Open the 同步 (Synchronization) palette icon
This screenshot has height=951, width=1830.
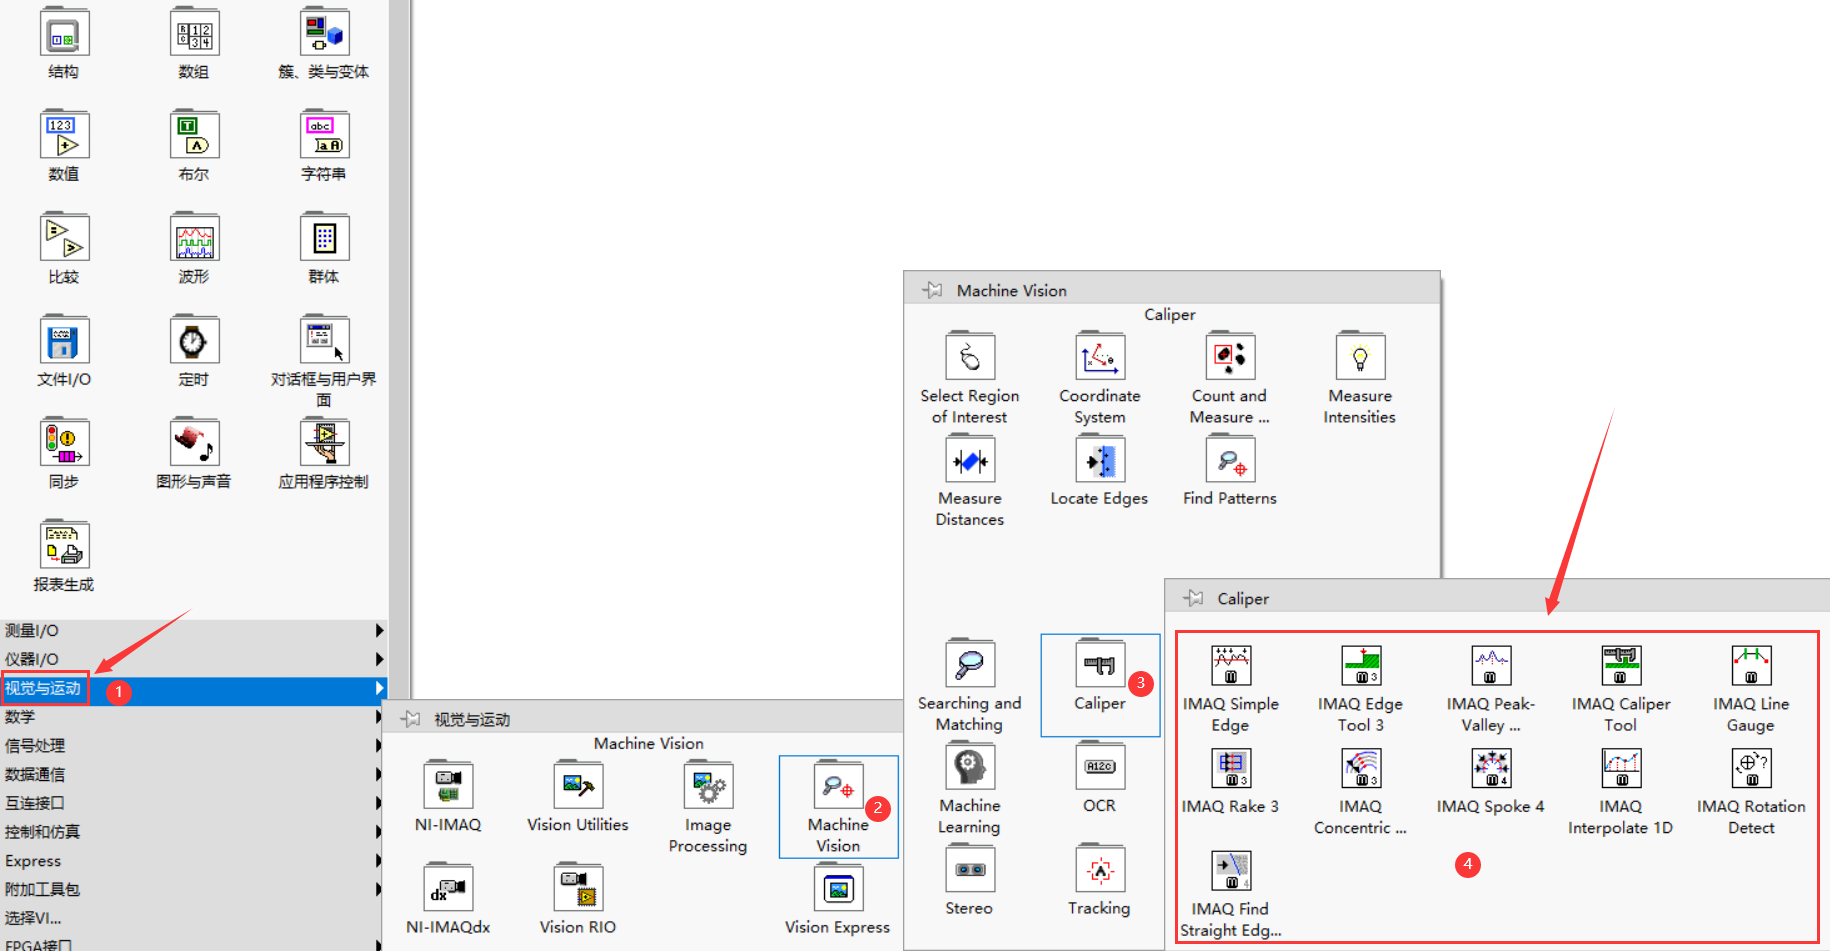click(64, 443)
